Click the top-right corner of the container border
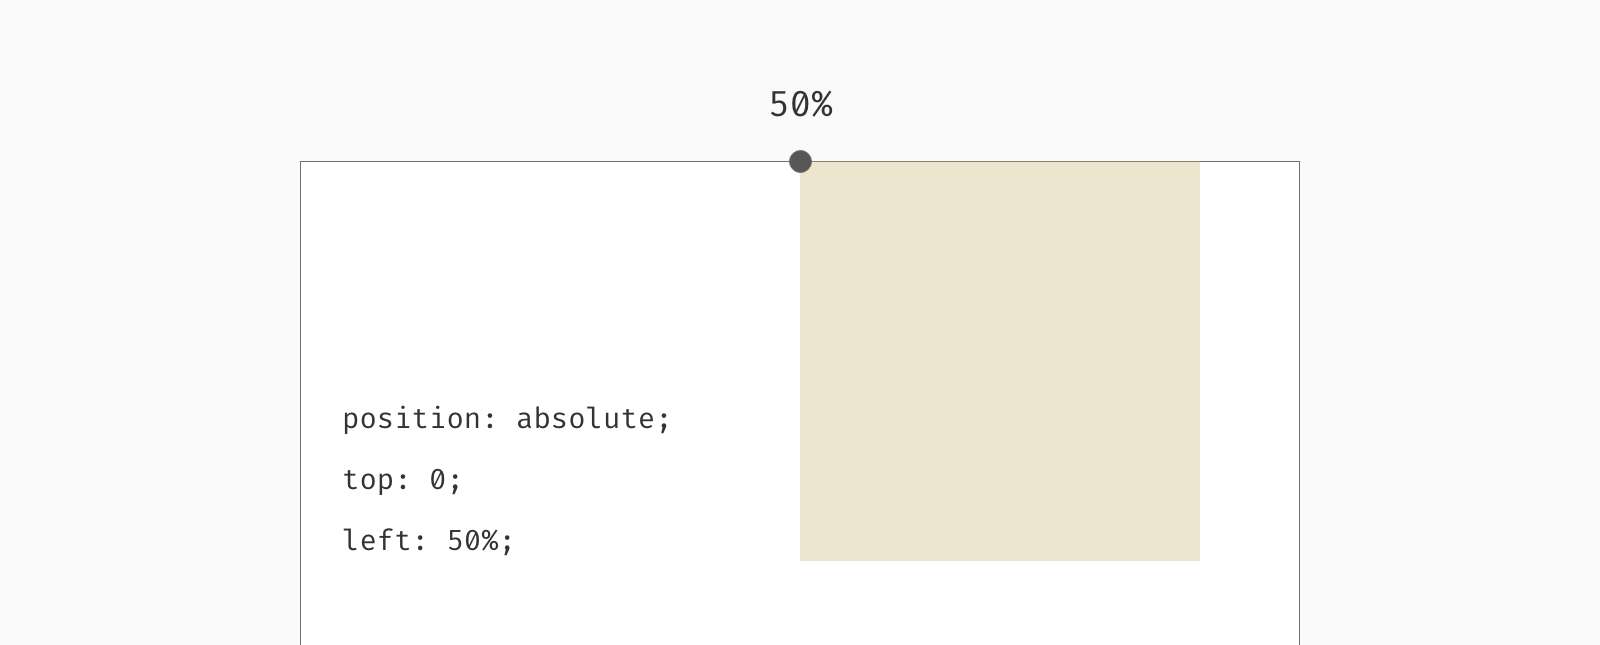This screenshot has width=1600, height=645. pos(1299,162)
